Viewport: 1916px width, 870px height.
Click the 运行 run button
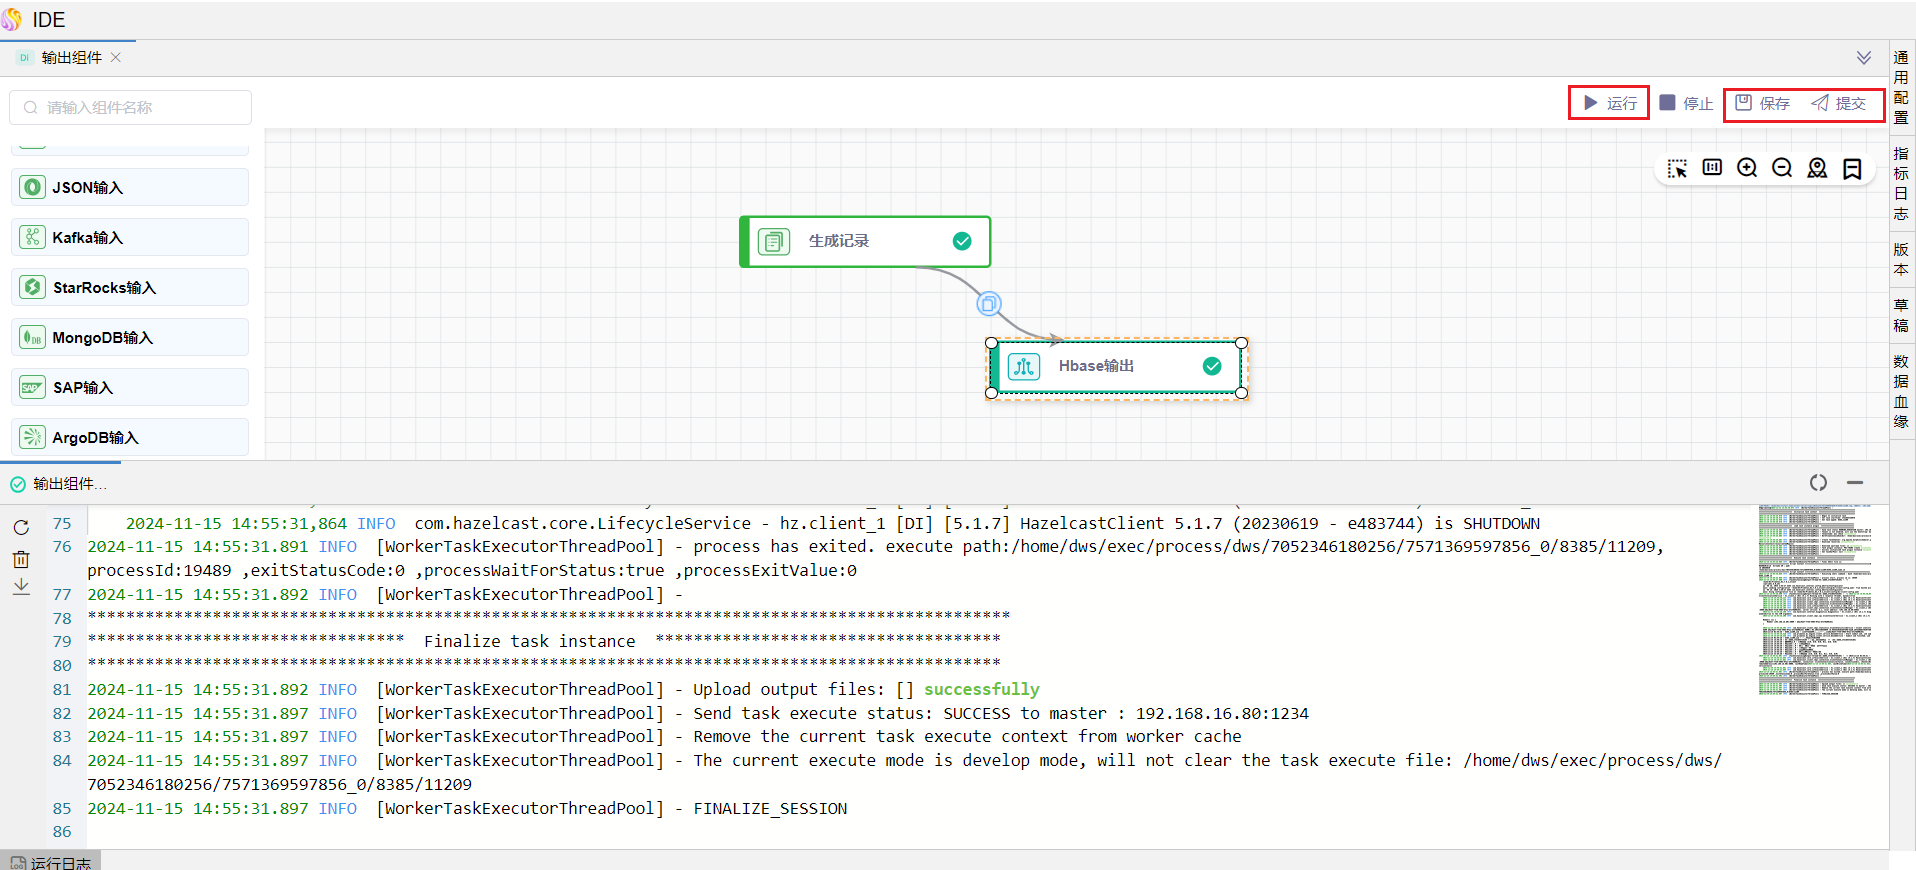click(1609, 103)
